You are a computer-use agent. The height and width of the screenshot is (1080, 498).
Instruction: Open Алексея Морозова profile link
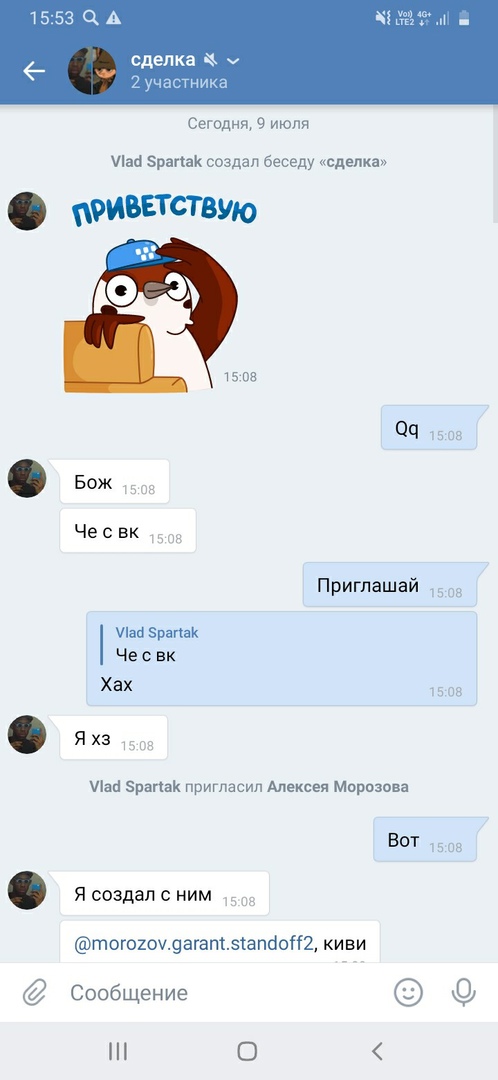click(338, 787)
